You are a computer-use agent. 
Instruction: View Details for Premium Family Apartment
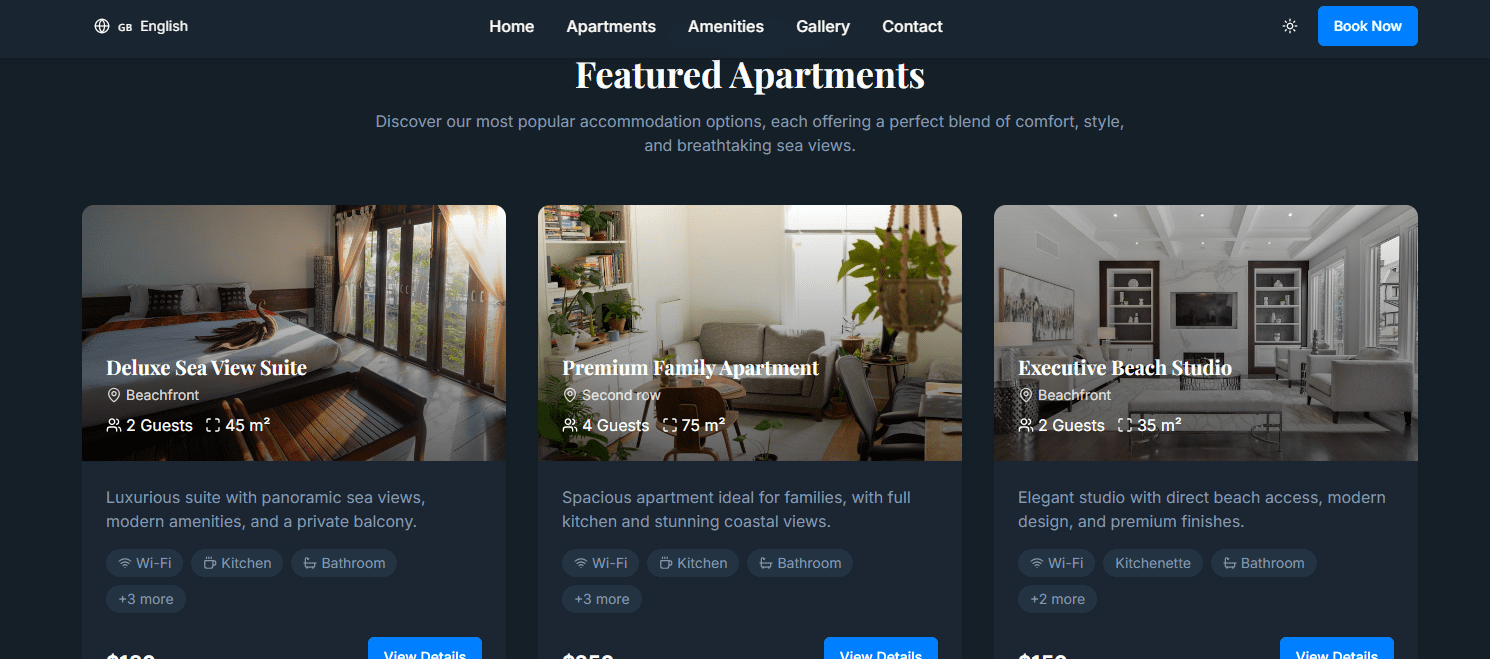[881, 648]
